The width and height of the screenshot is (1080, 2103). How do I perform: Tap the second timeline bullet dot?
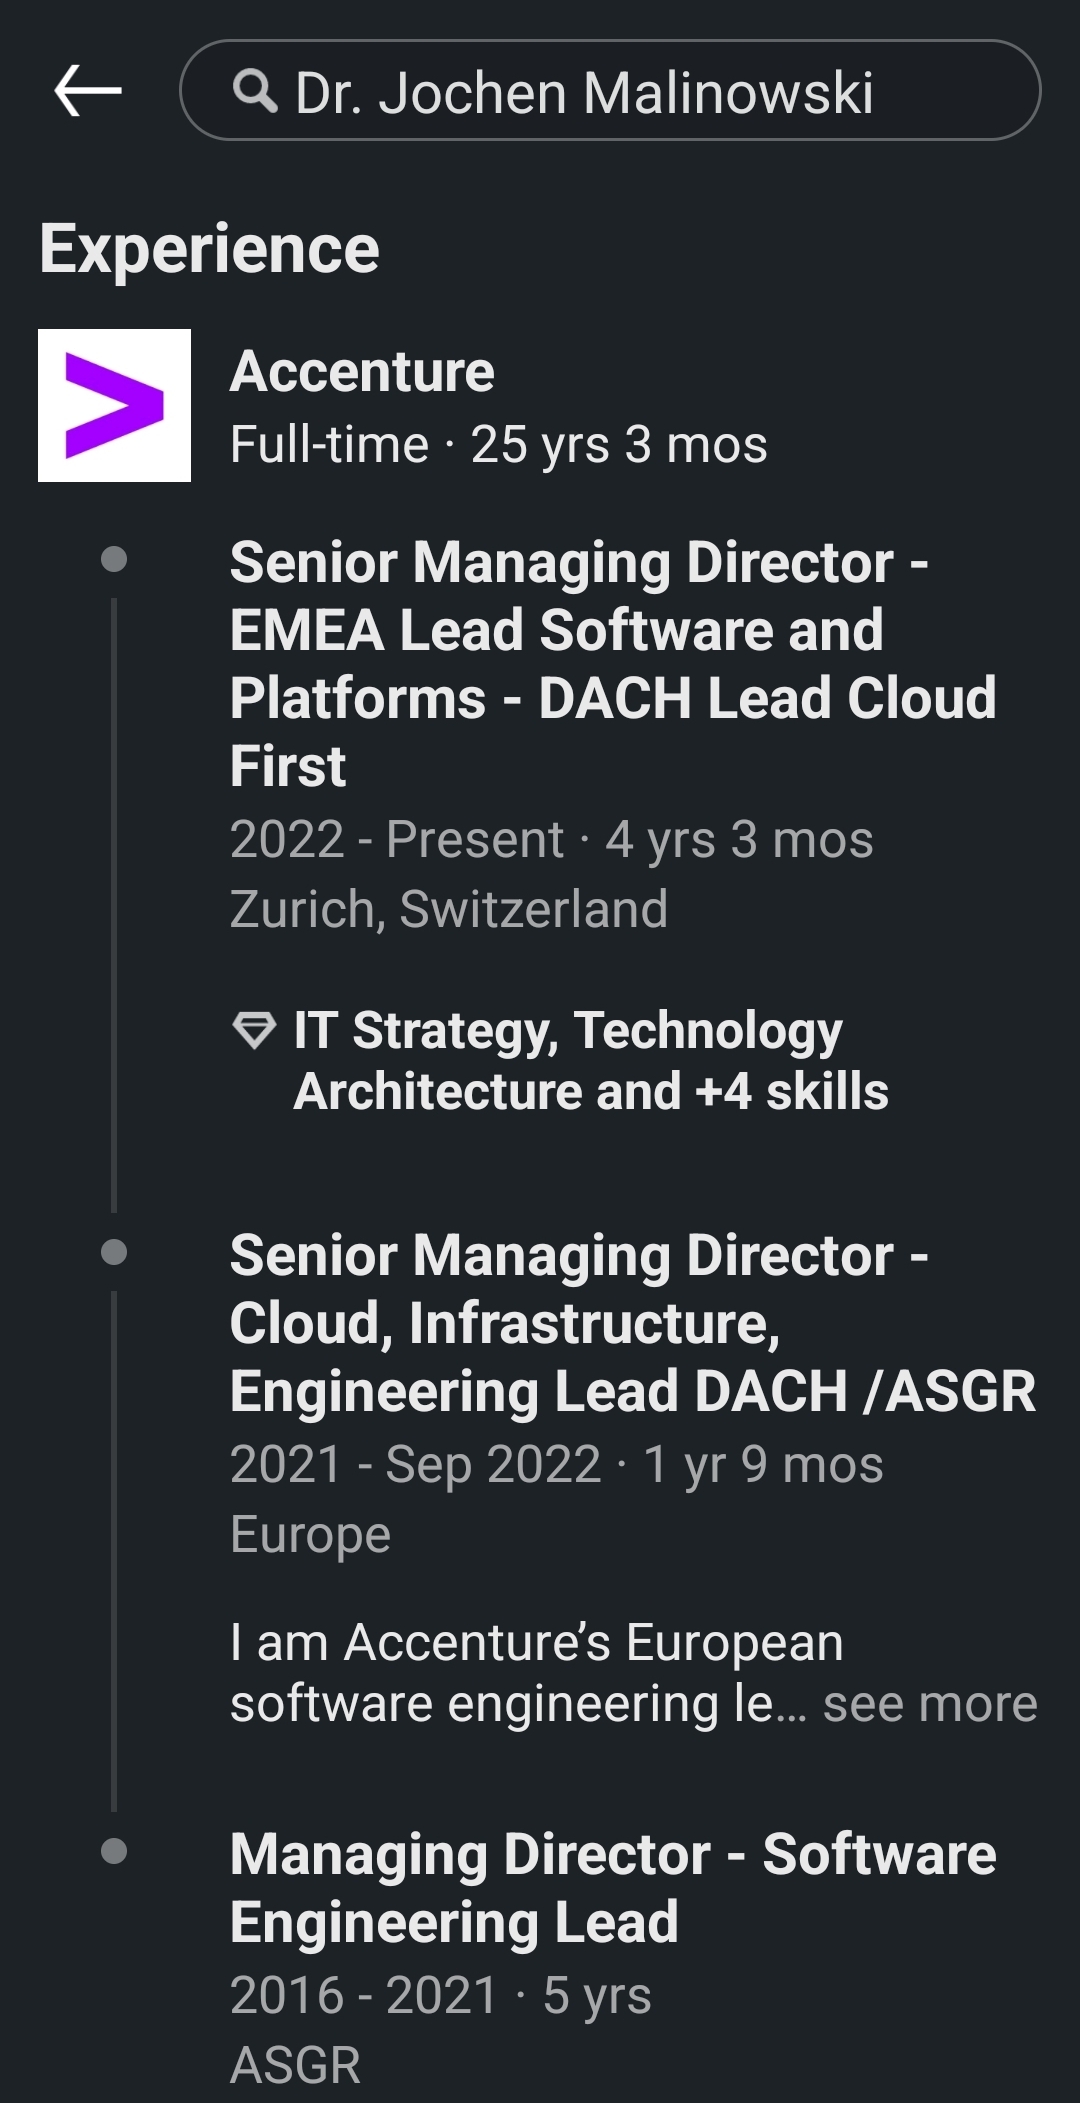tap(114, 1252)
